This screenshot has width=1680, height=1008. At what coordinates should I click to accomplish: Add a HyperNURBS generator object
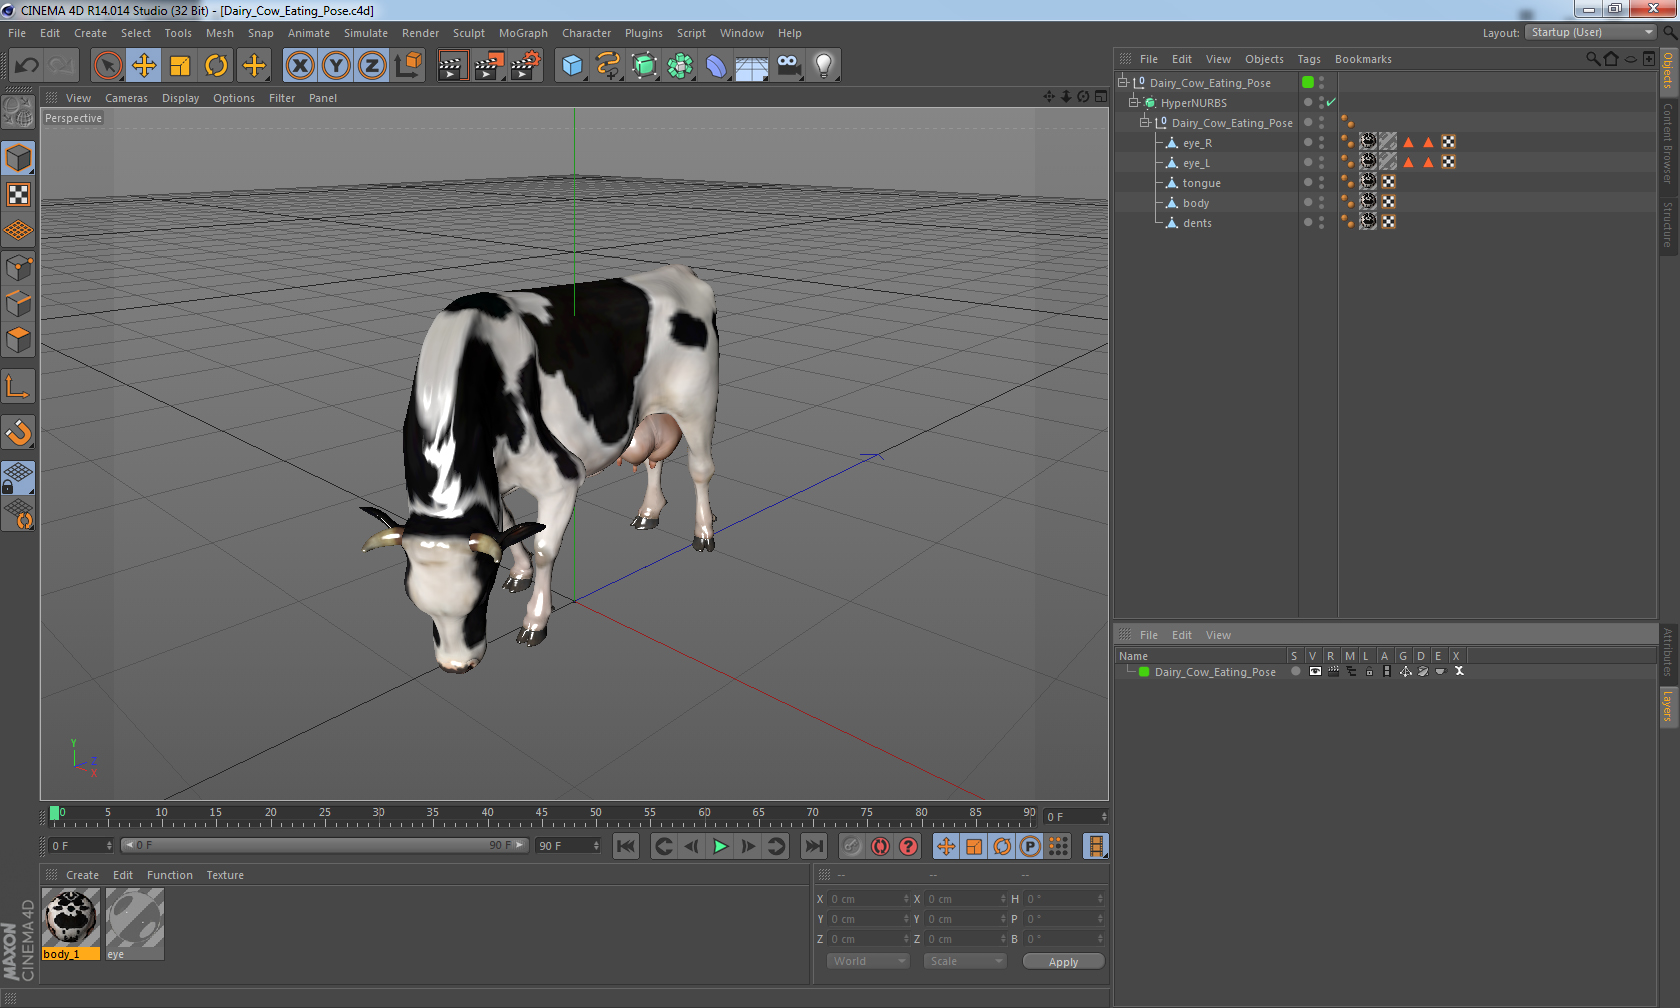(x=644, y=66)
